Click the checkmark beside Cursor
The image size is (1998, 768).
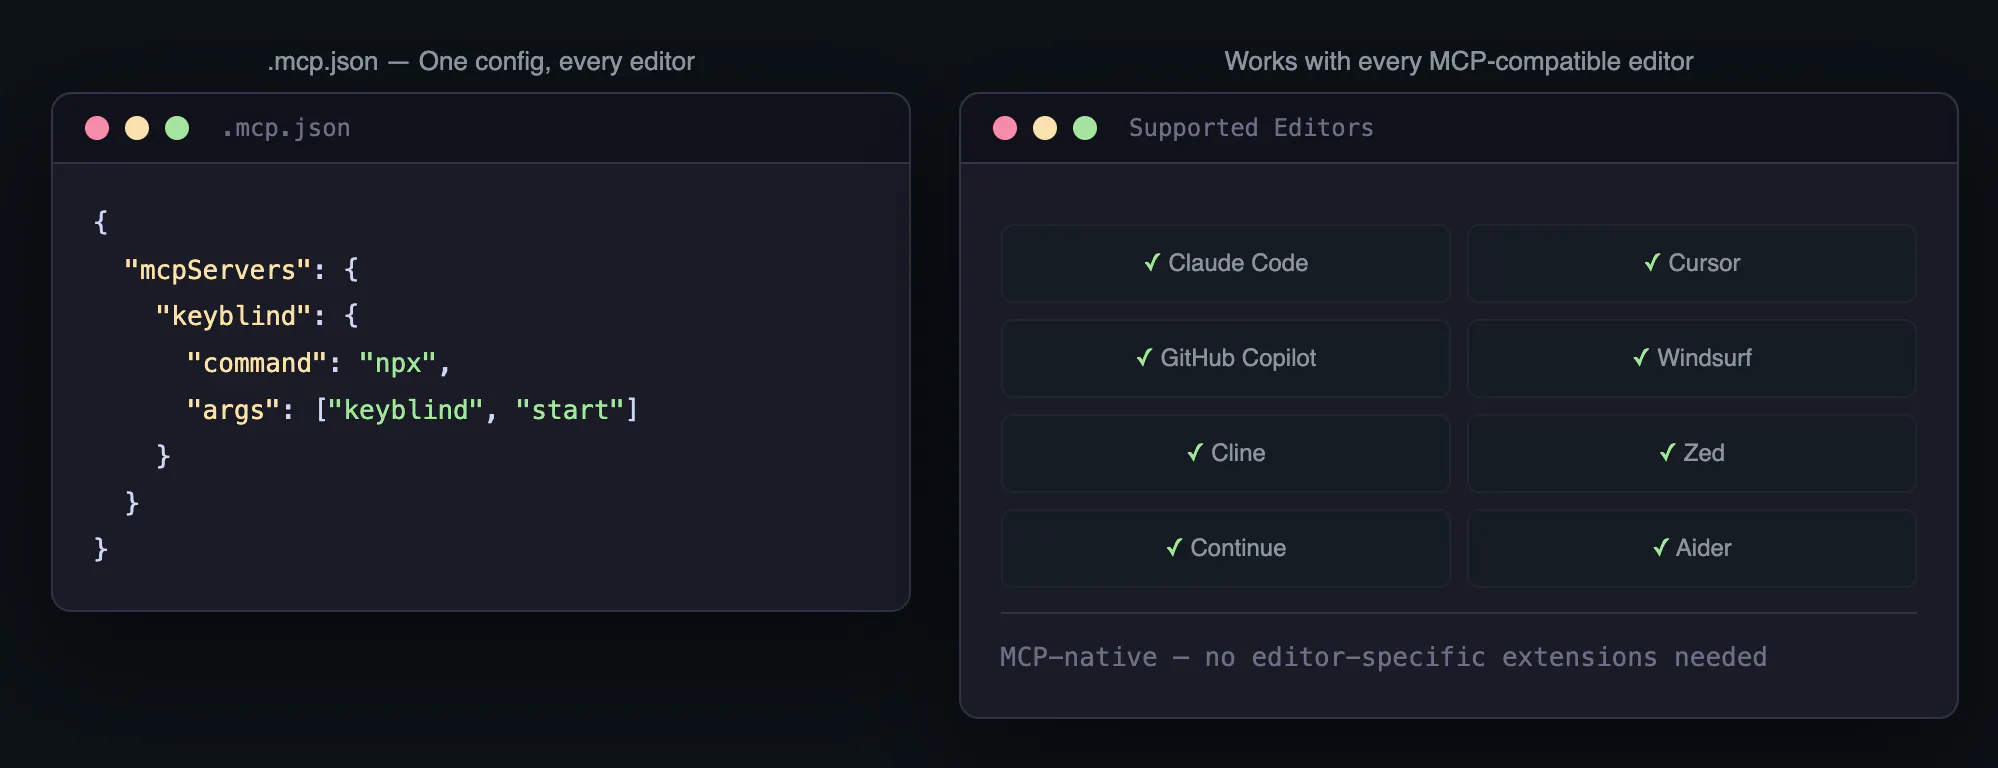1652,262
